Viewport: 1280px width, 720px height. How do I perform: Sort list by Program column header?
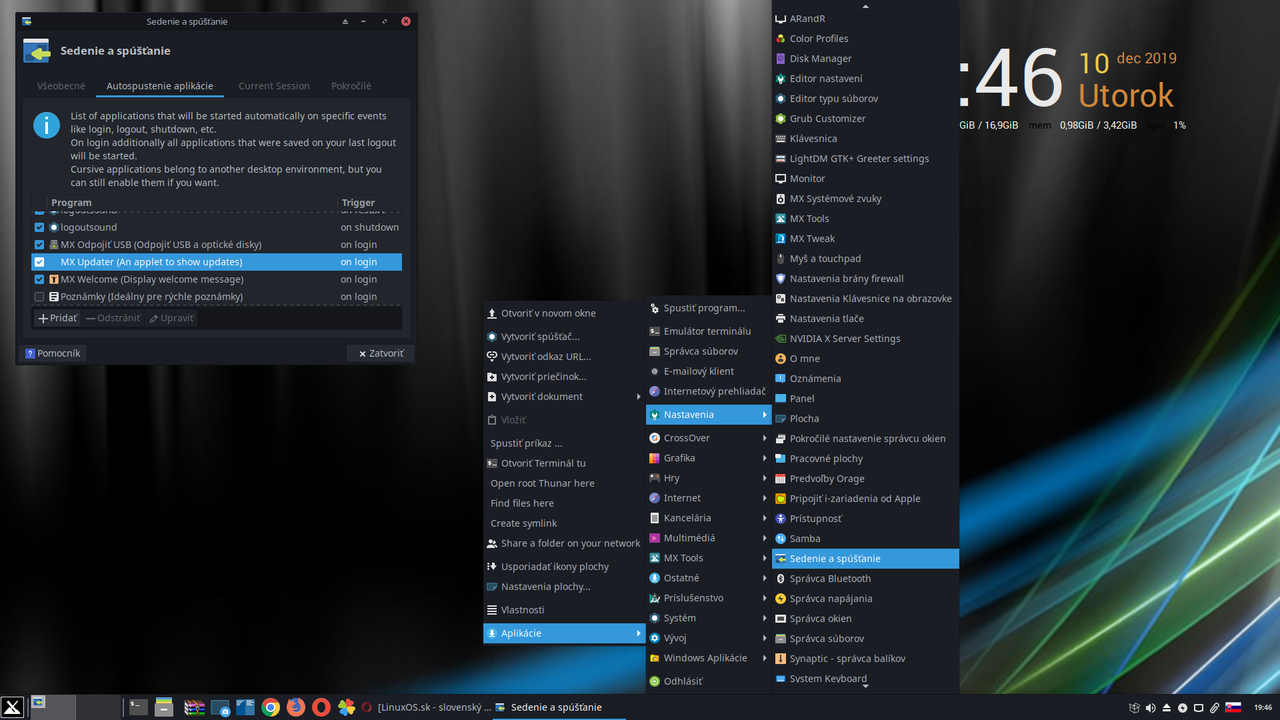(x=193, y=202)
